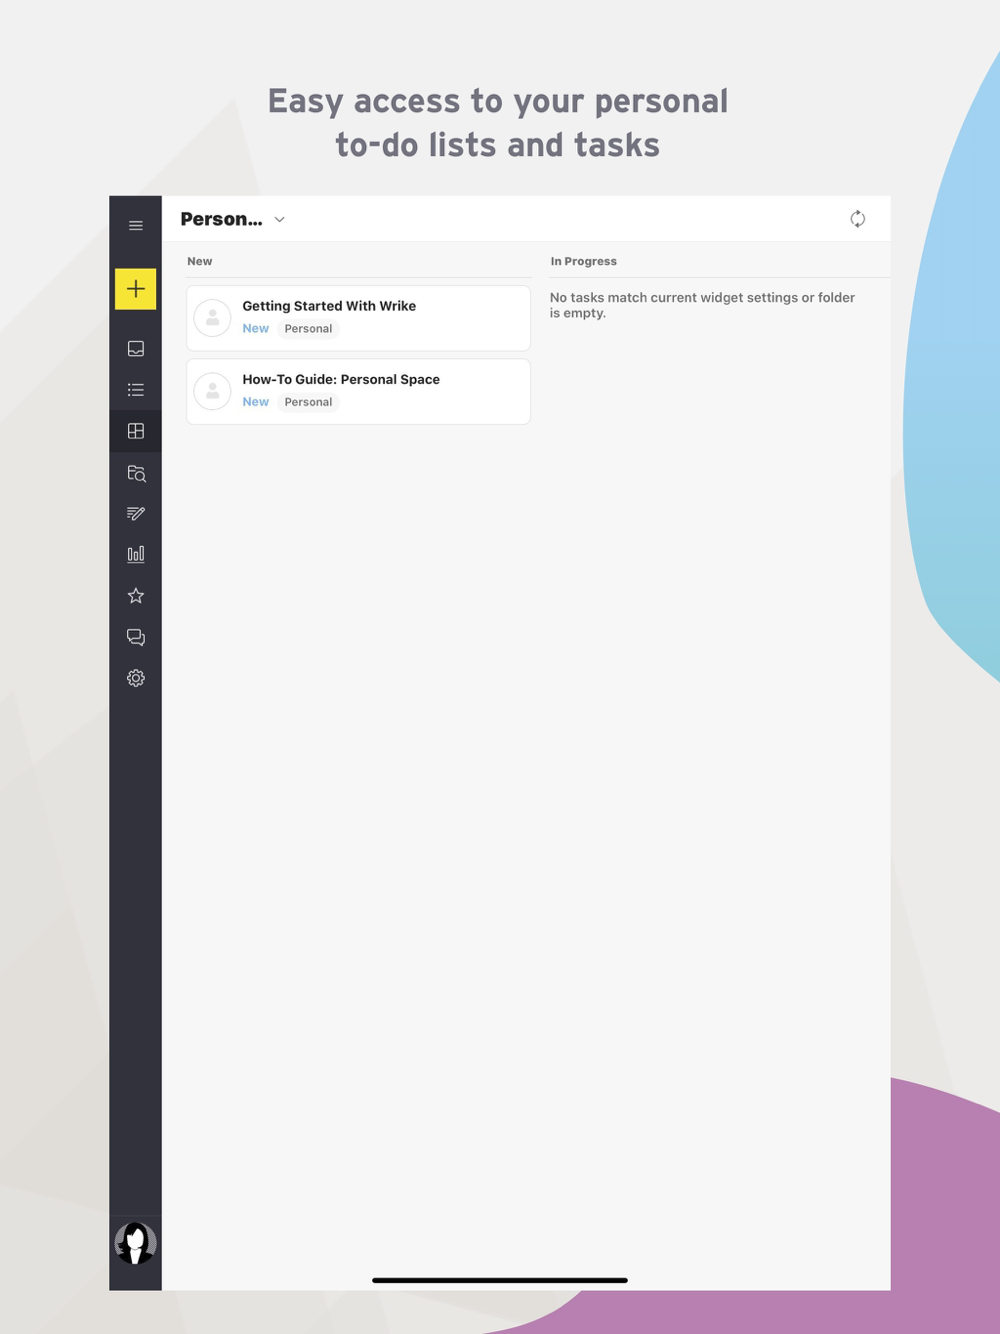
Task: Open the settings gear icon
Action: tap(136, 678)
